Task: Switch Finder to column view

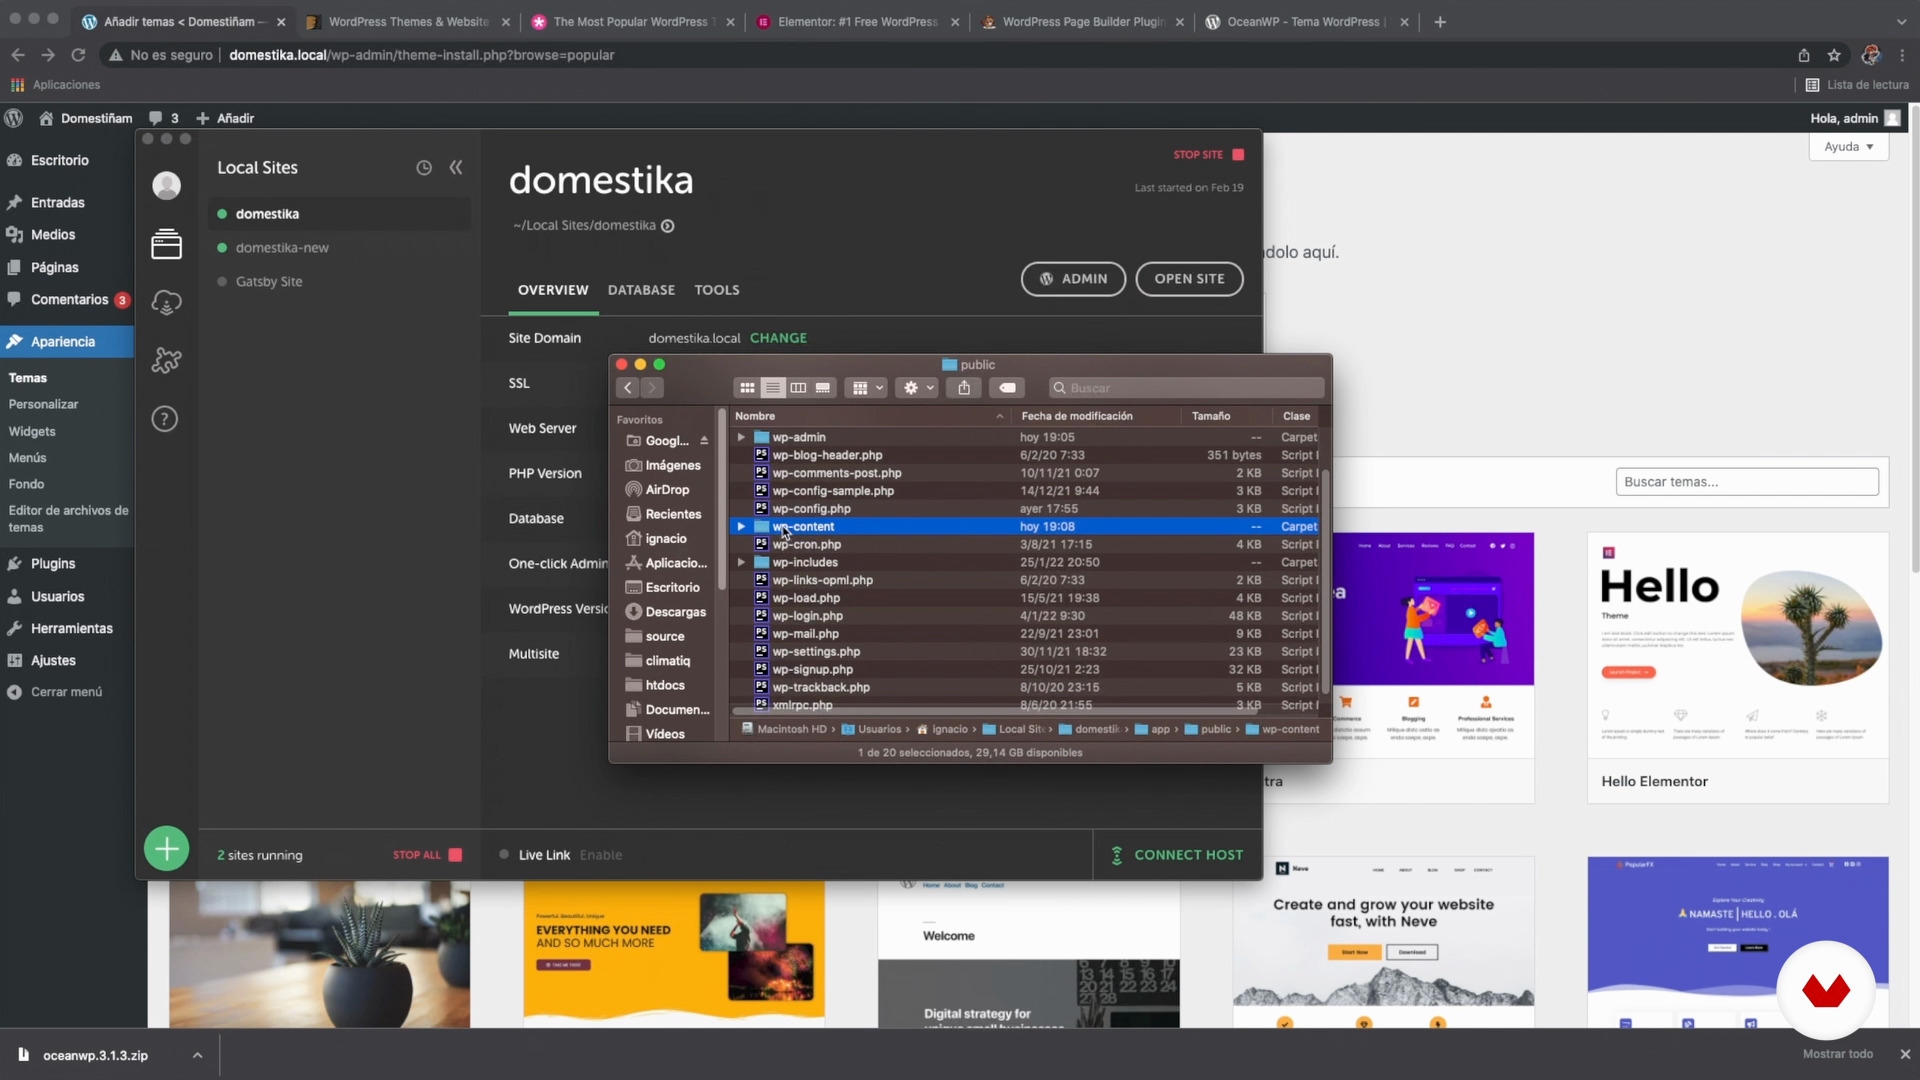Action: pos(798,388)
